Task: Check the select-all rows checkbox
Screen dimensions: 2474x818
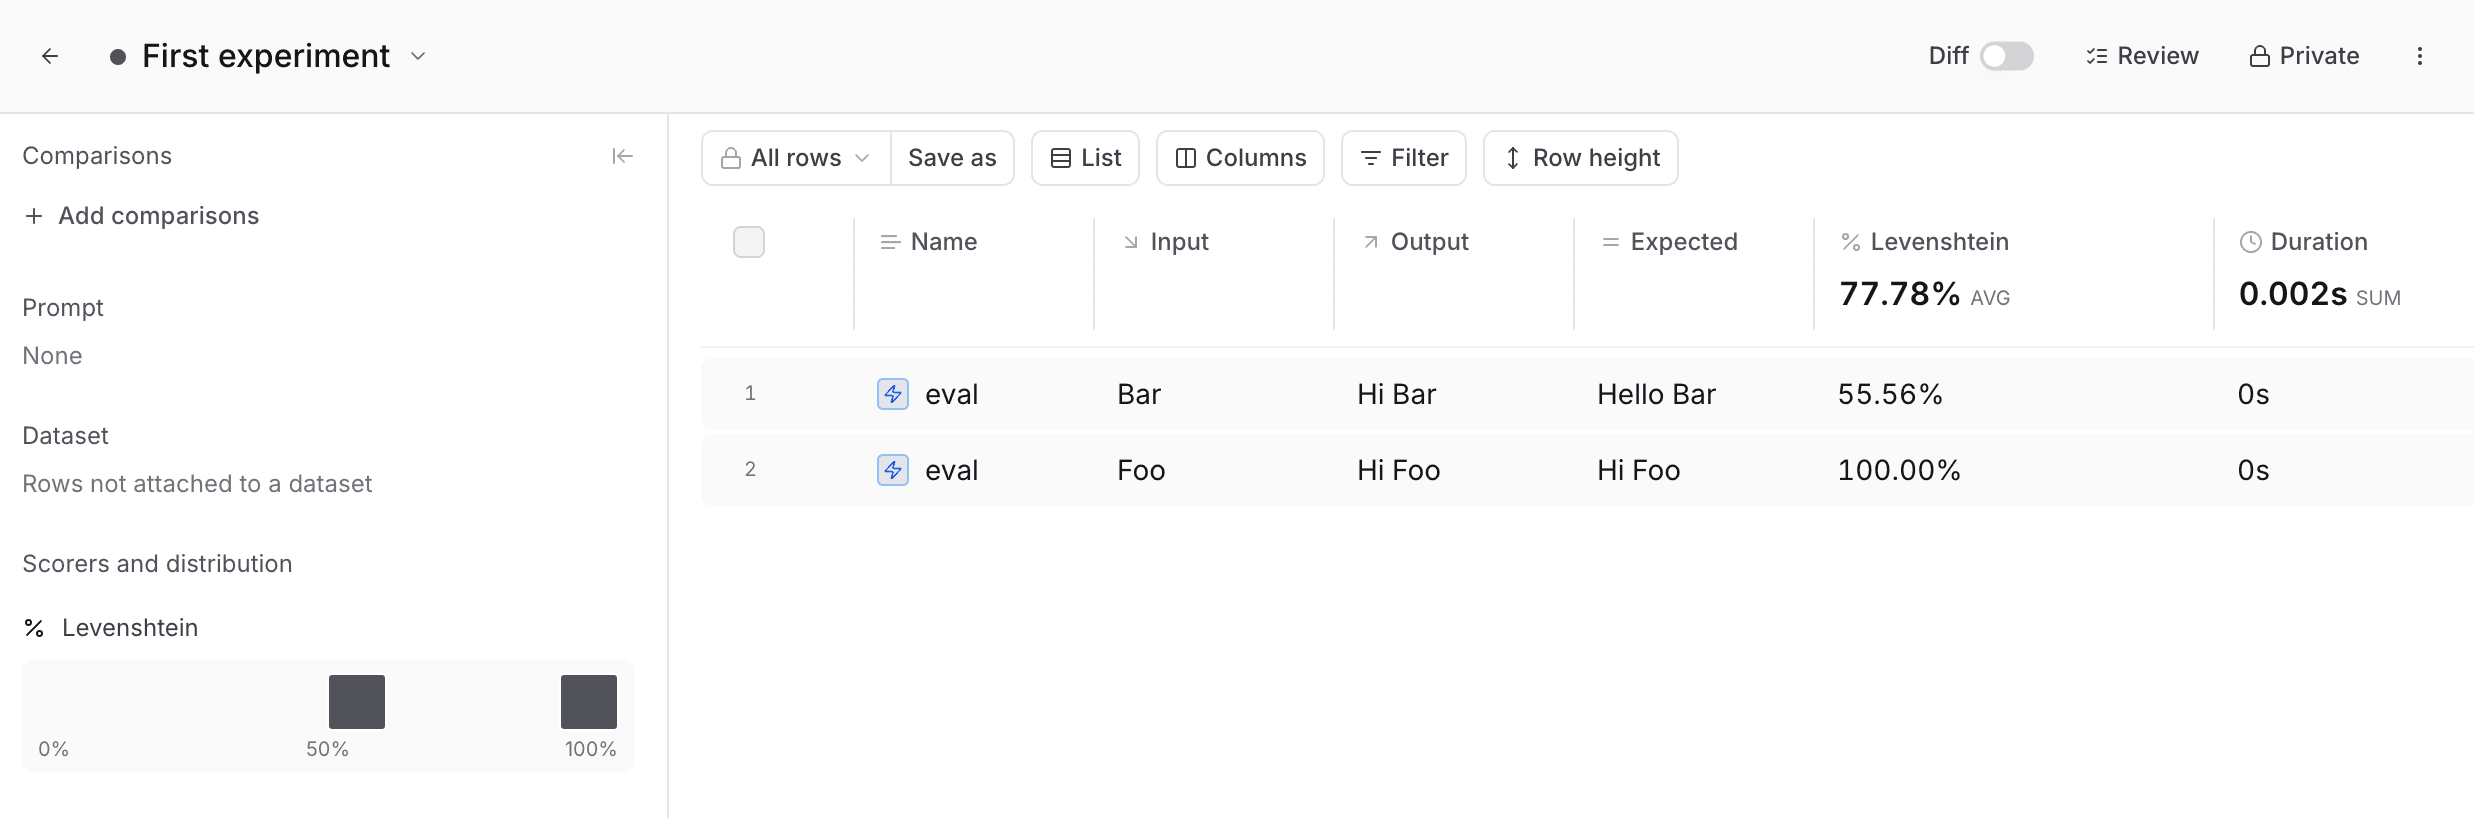Action: point(748,242)
